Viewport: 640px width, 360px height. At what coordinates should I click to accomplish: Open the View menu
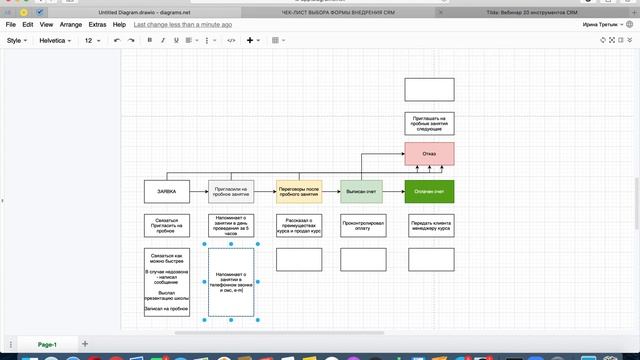click(x=46, y=24)
